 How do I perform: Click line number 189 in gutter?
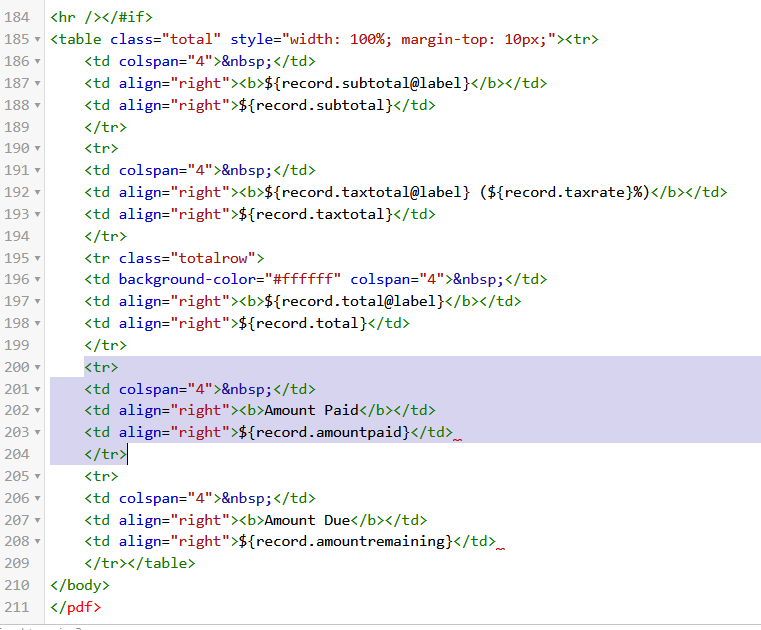17,127
